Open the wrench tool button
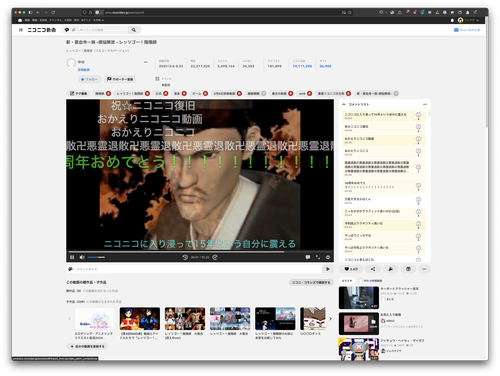The height and width of the screenshot is (376, 500). (x=390, y=269)
